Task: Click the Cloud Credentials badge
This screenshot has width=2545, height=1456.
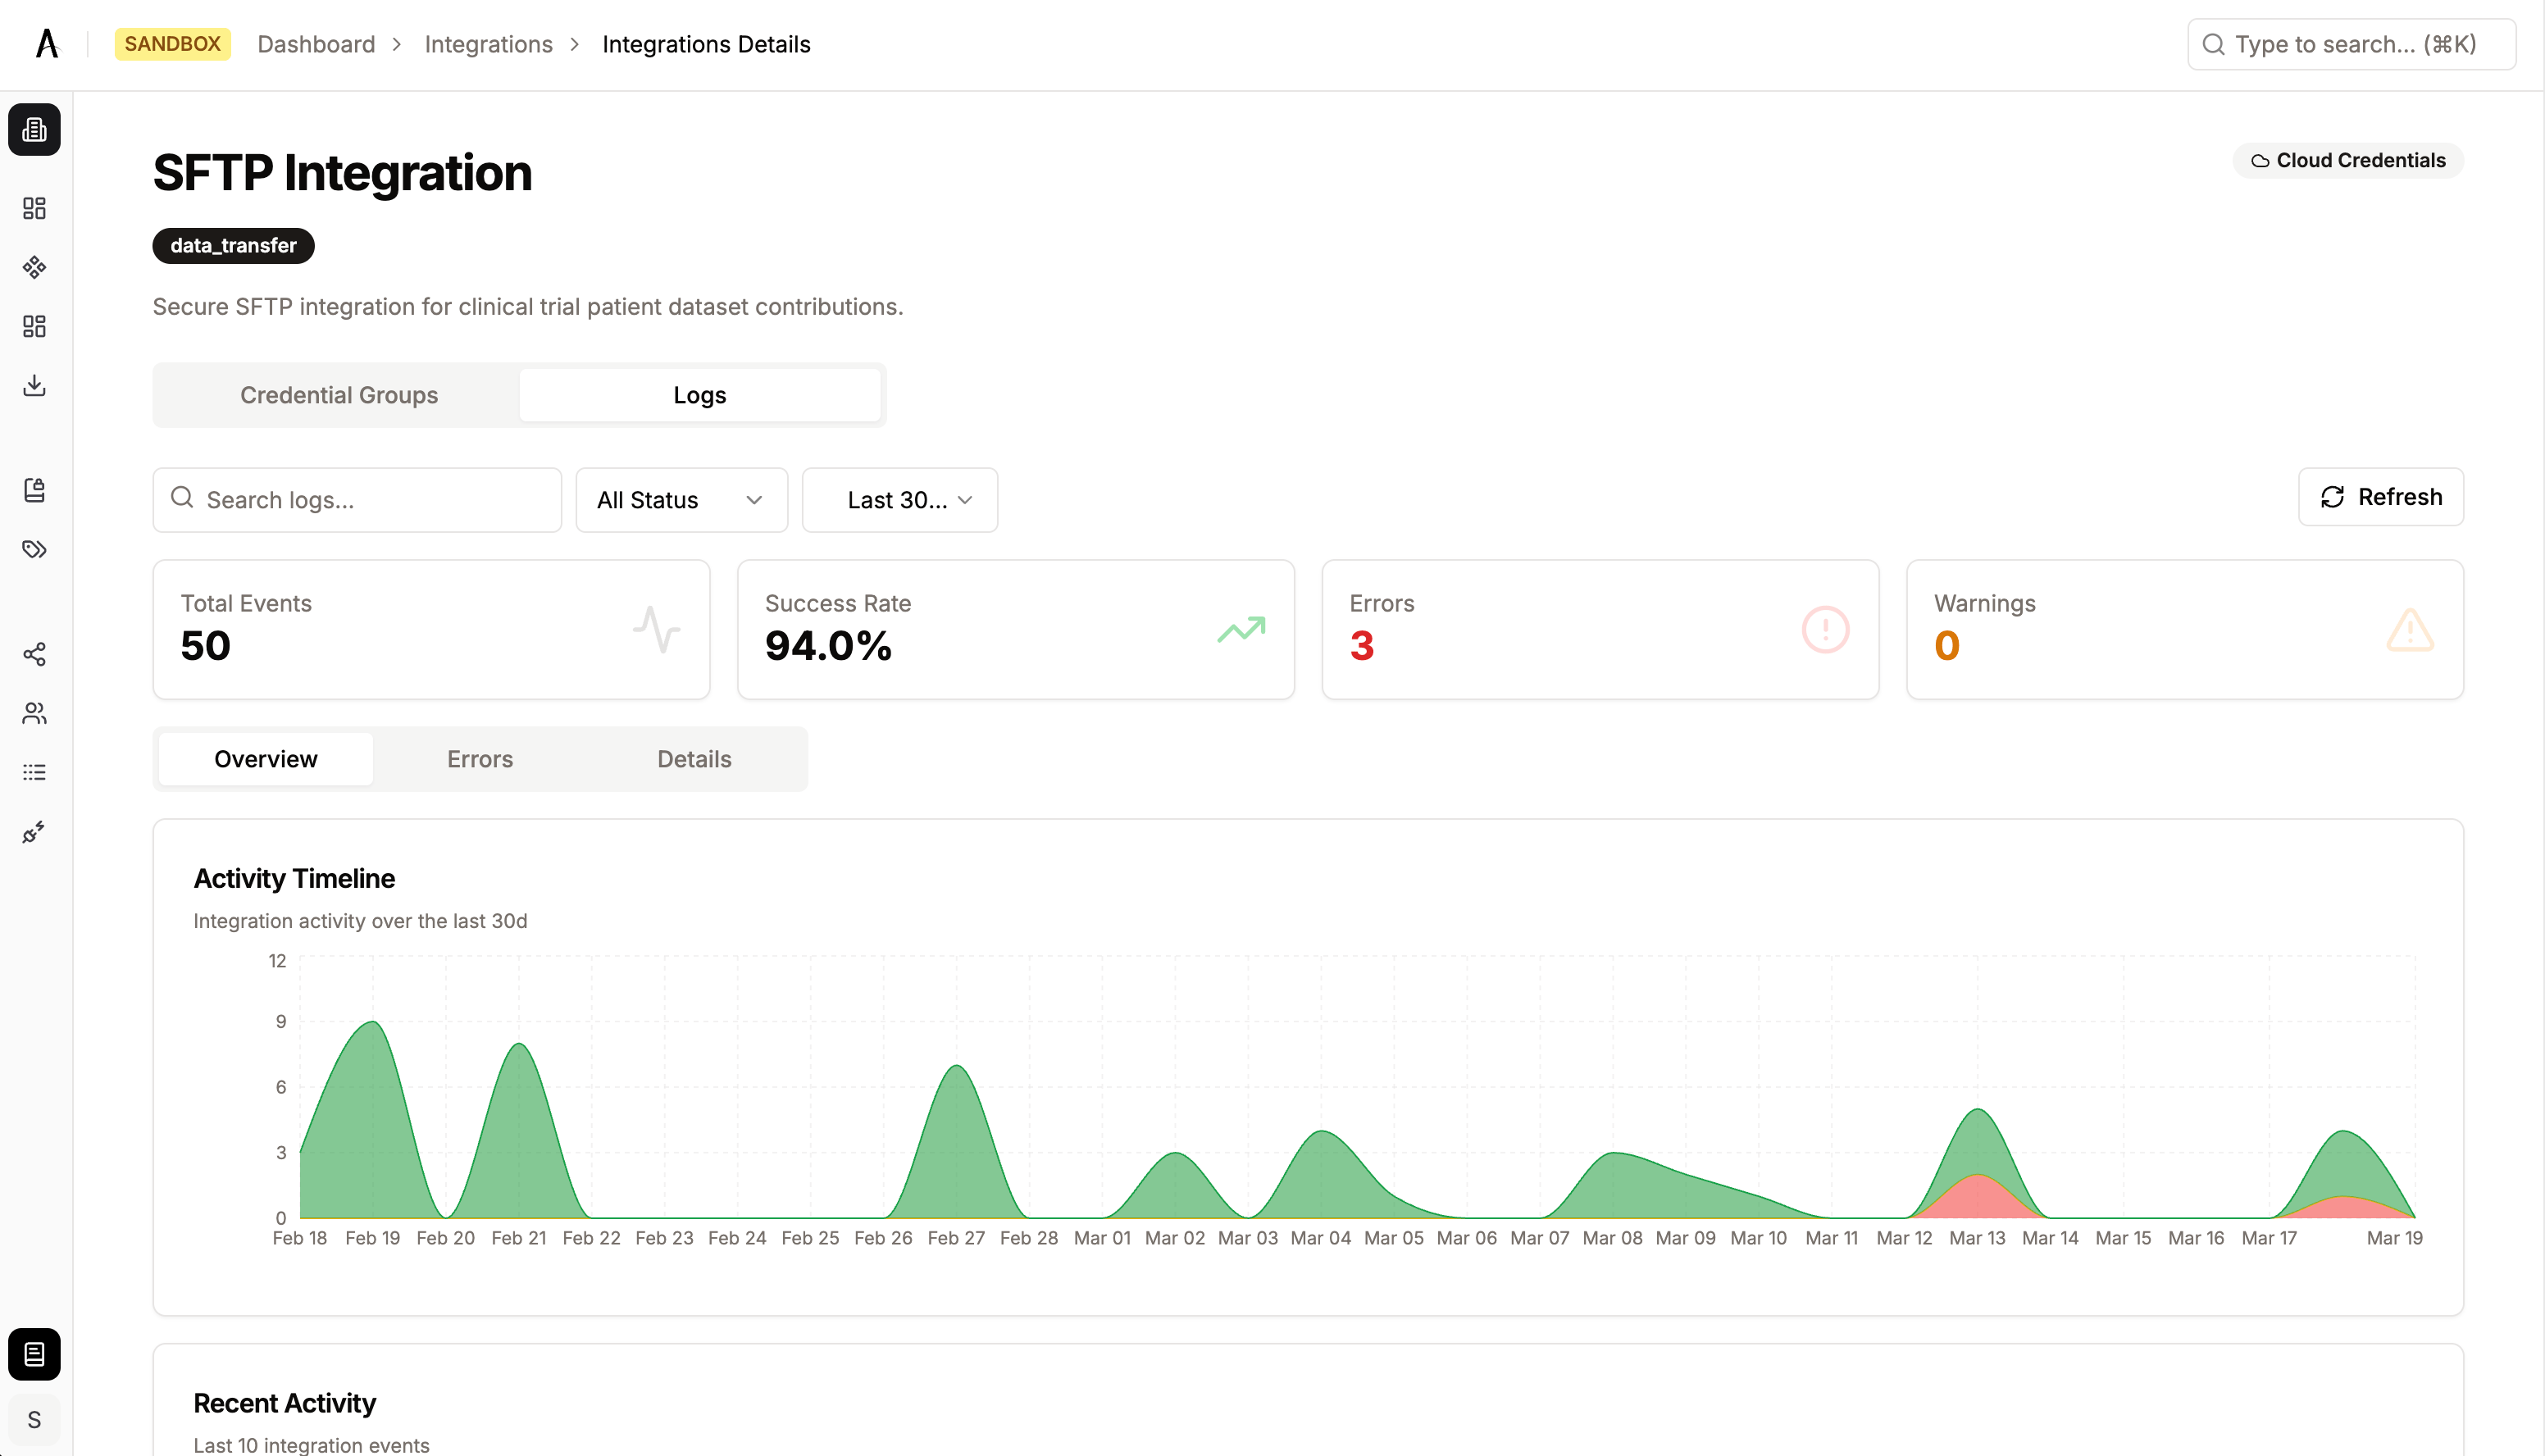Action: click(2347, 160)
